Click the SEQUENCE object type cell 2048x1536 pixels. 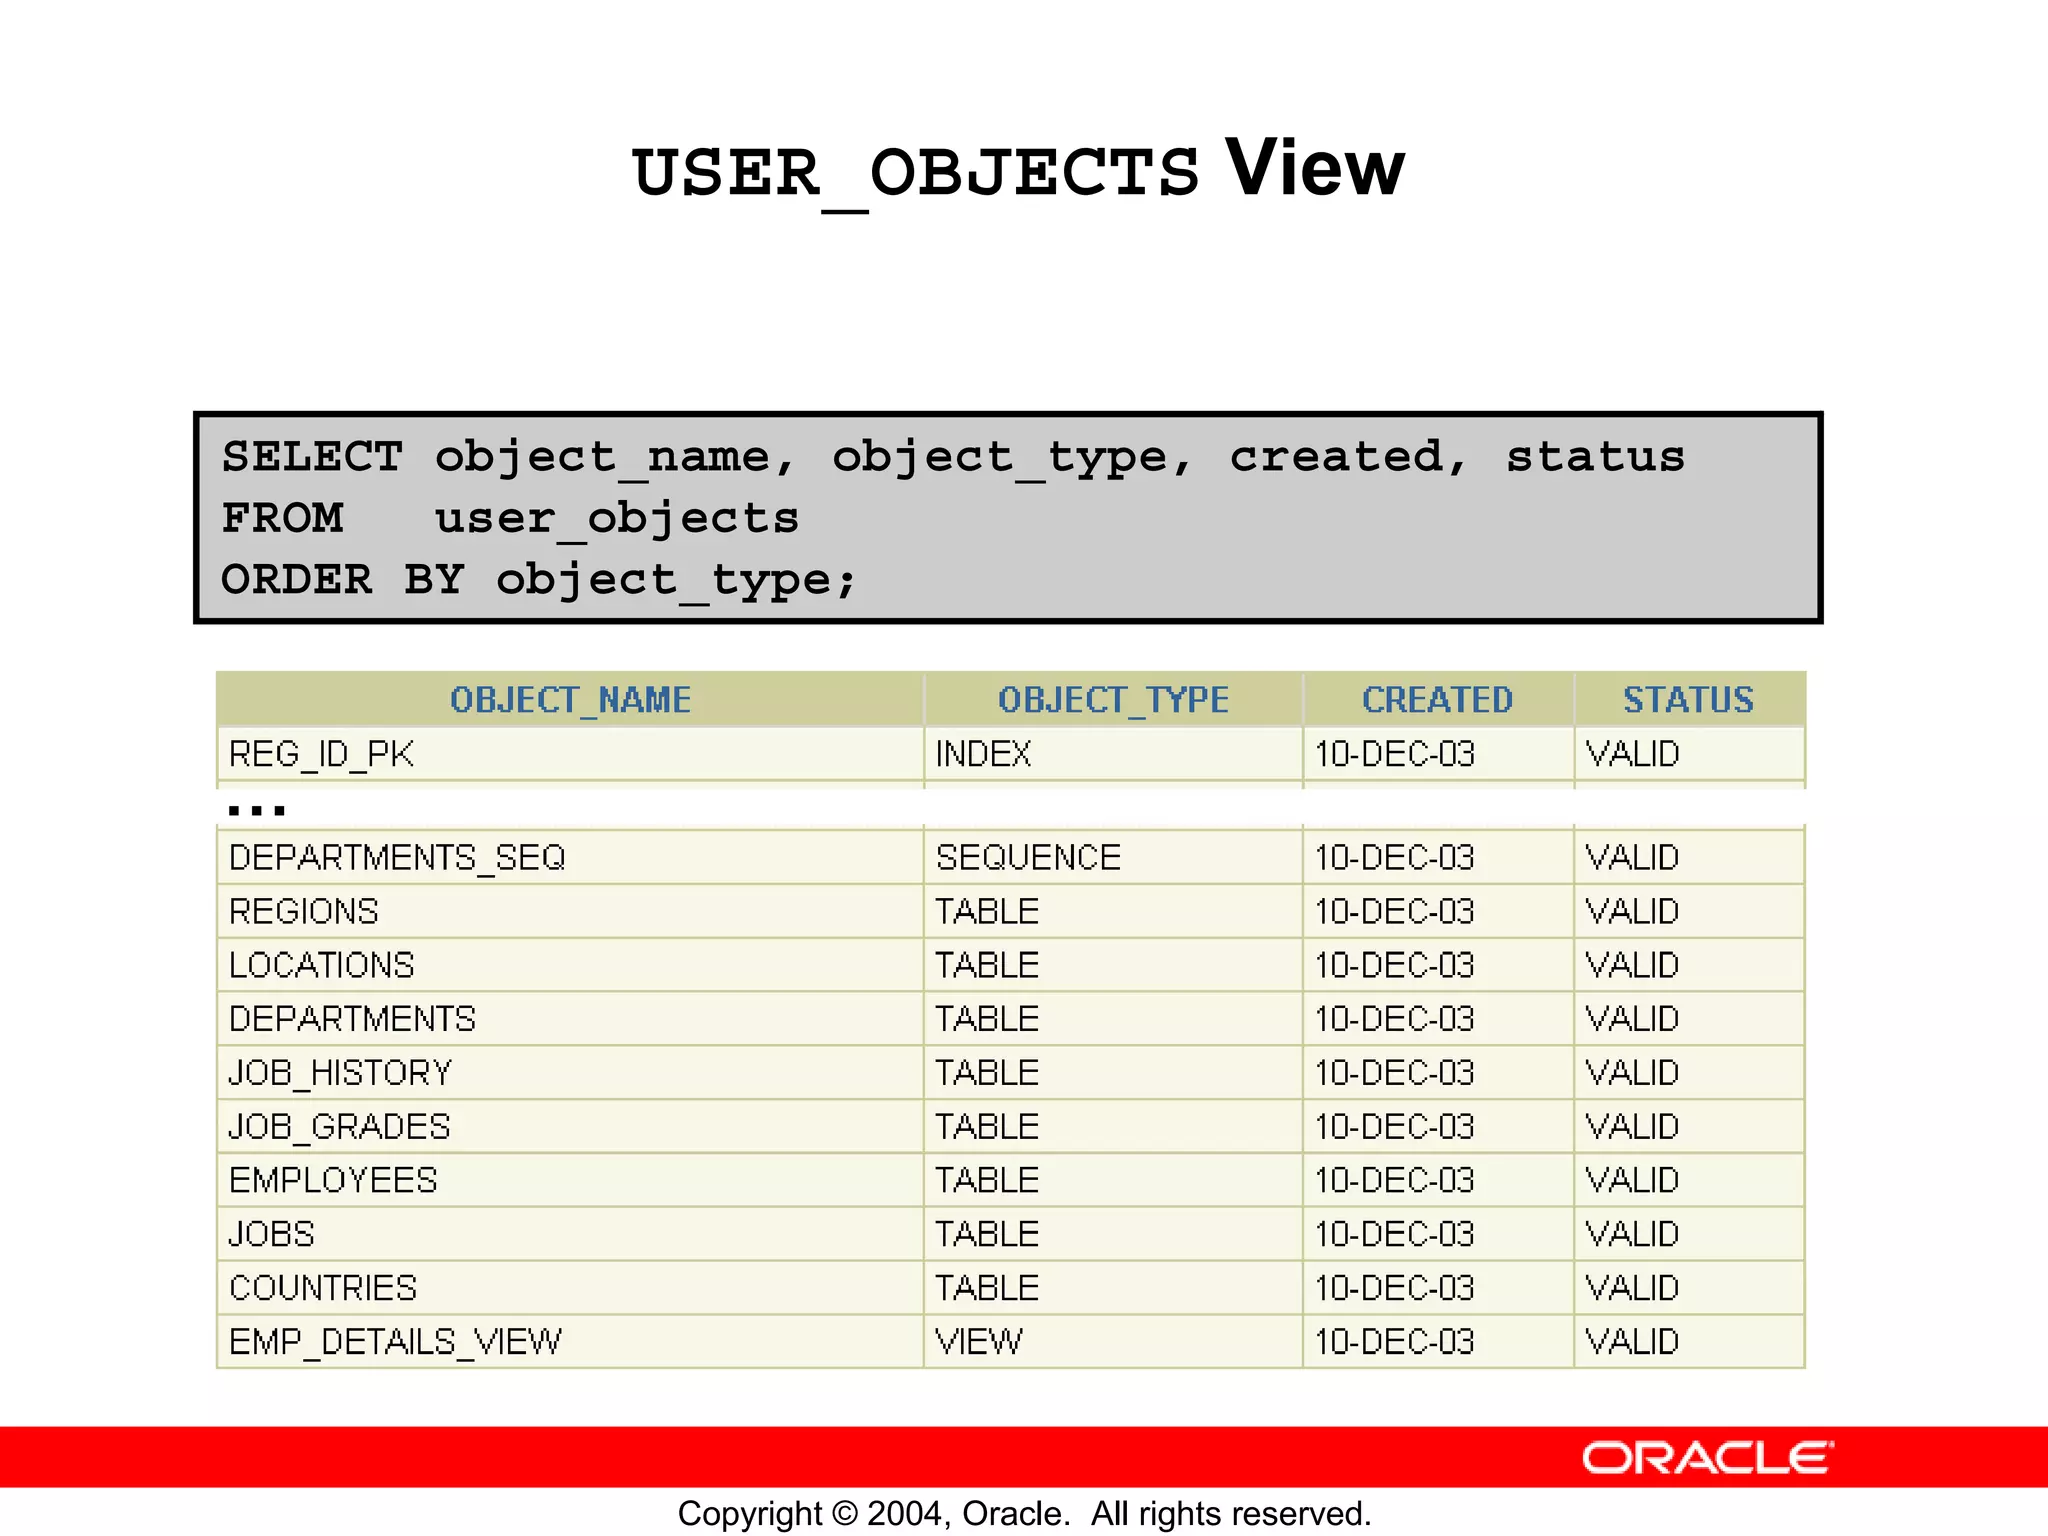click(x=1028, y=858)
